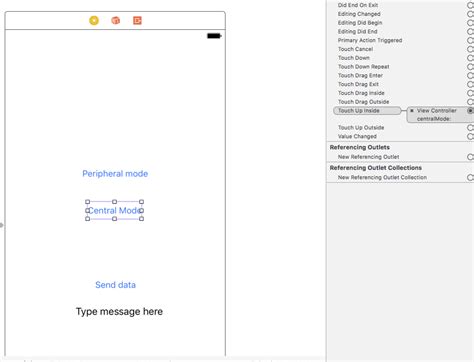
Task: Click the Referencing Outlet Collections section header
Action: point(376,168)
